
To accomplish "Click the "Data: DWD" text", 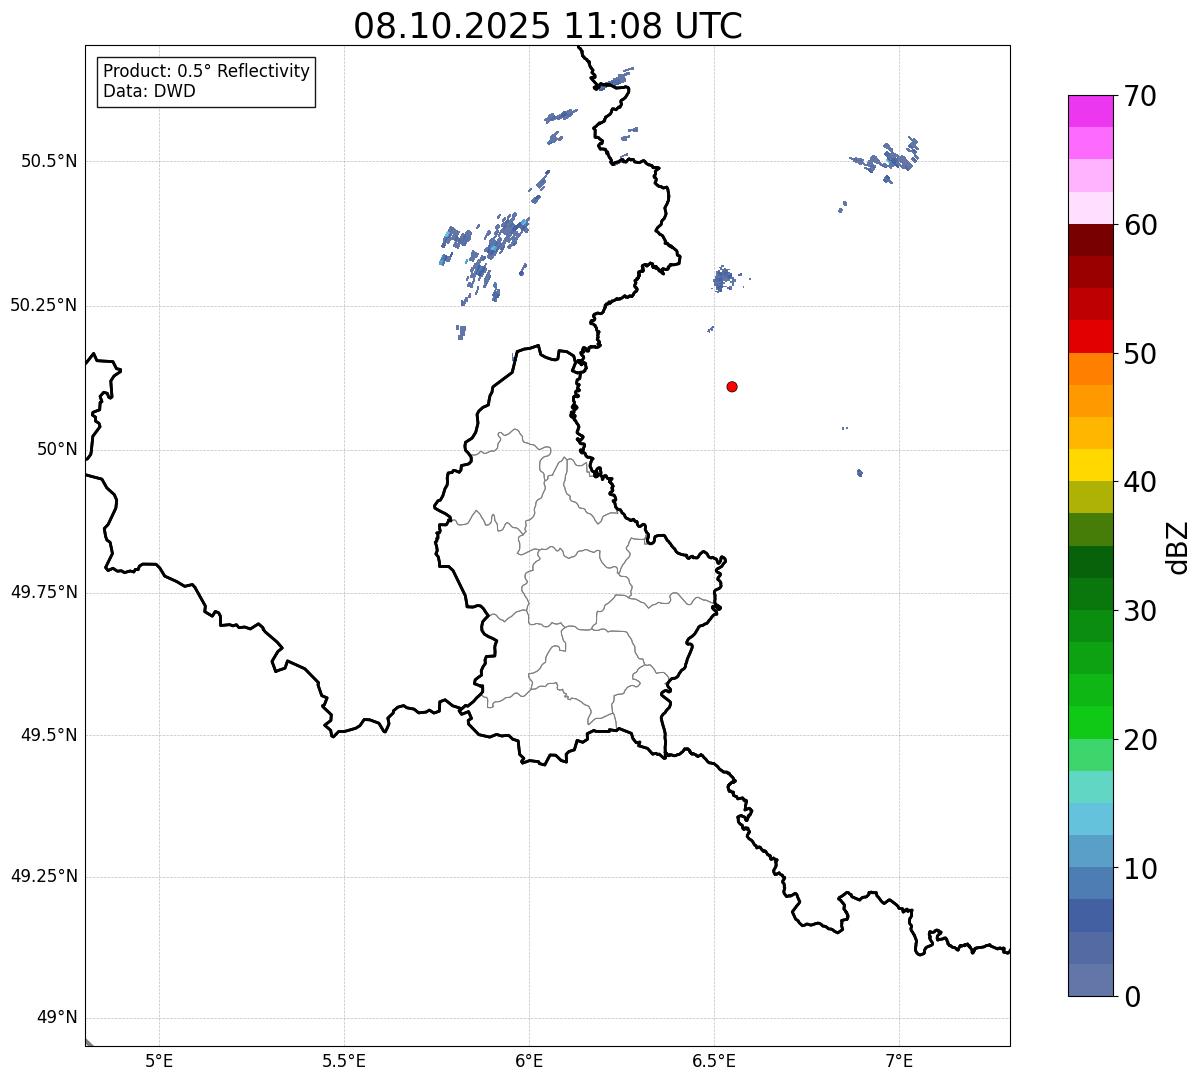I will [149, 92].
